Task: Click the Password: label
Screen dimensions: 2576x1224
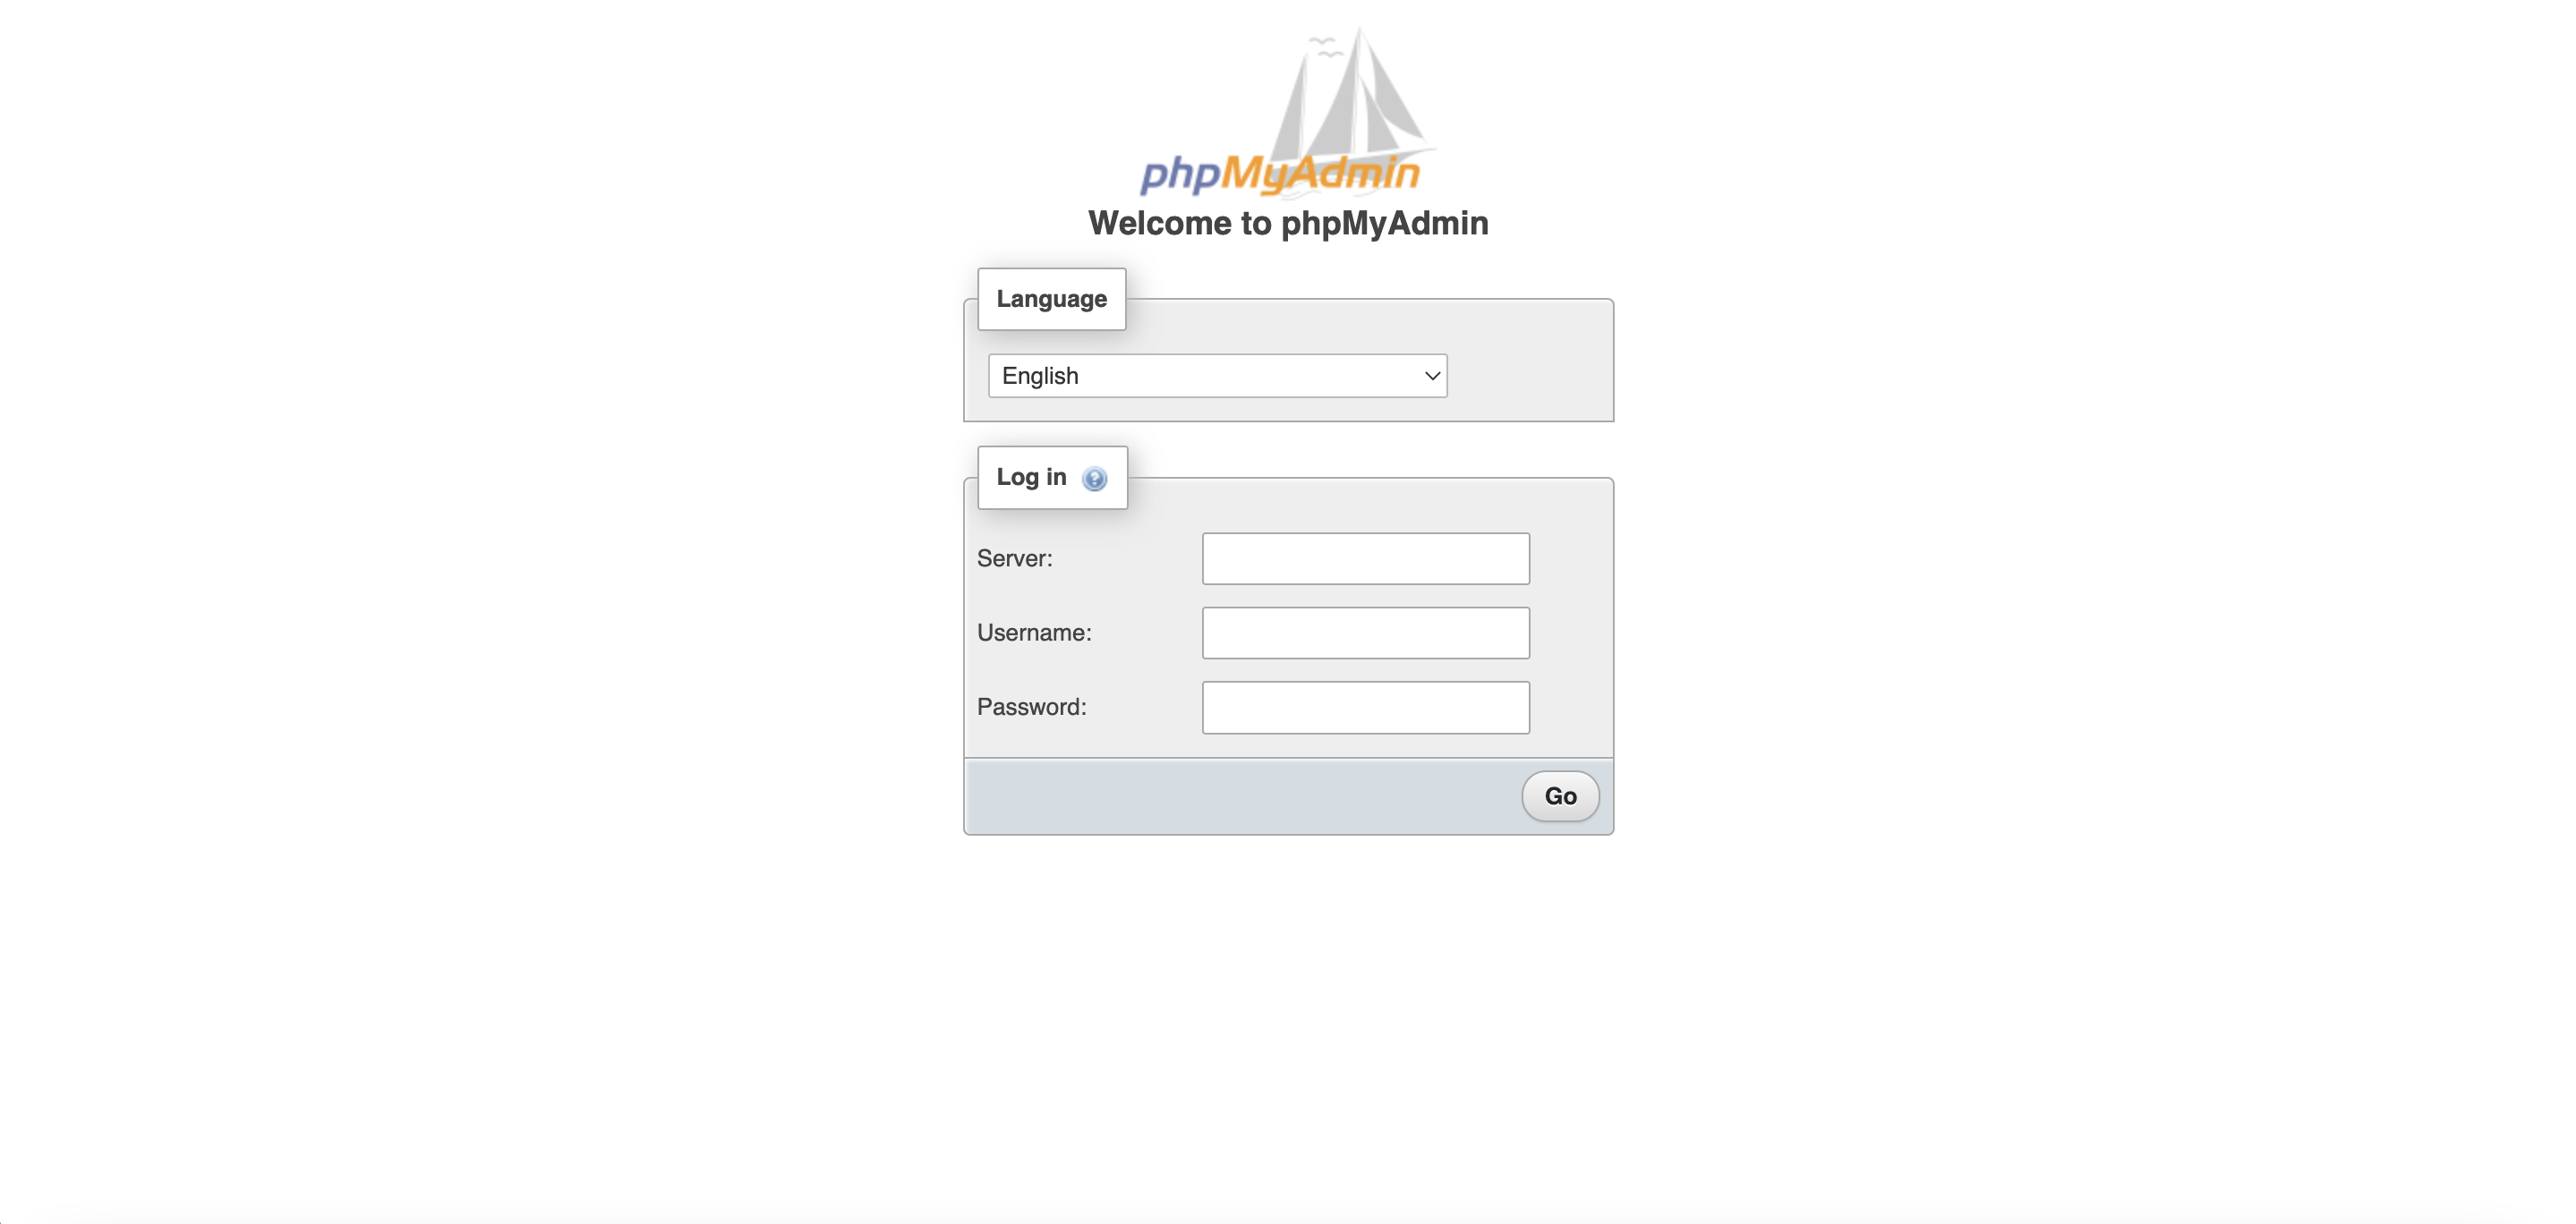Action: pos(1031,707)
